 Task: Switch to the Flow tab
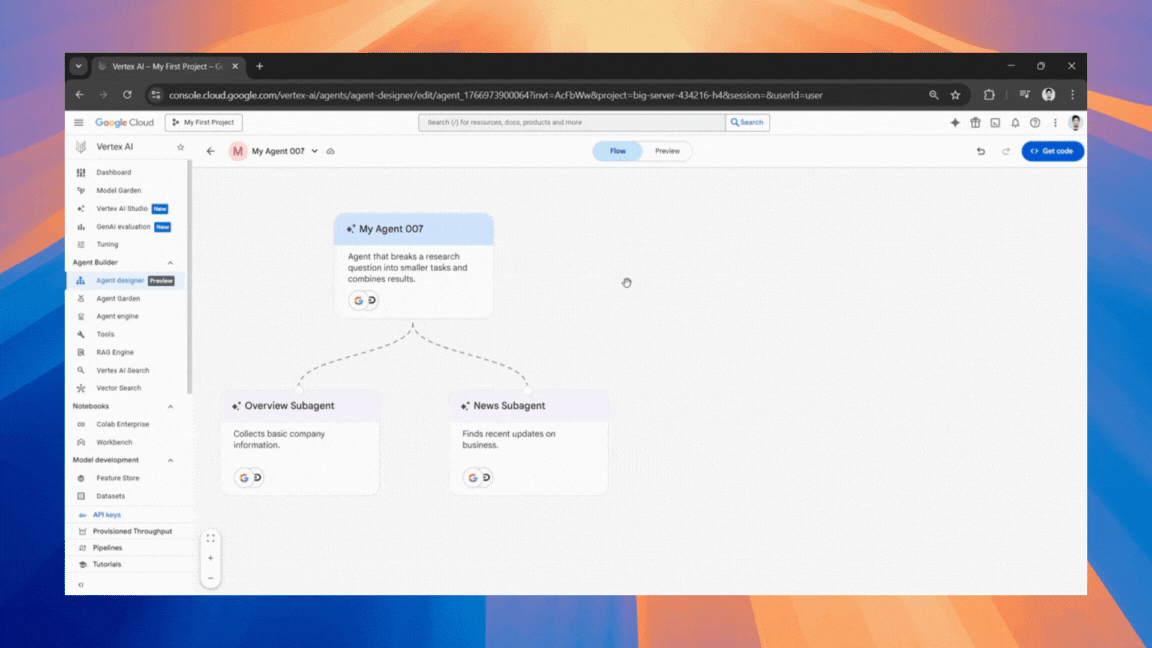[617, 150]
